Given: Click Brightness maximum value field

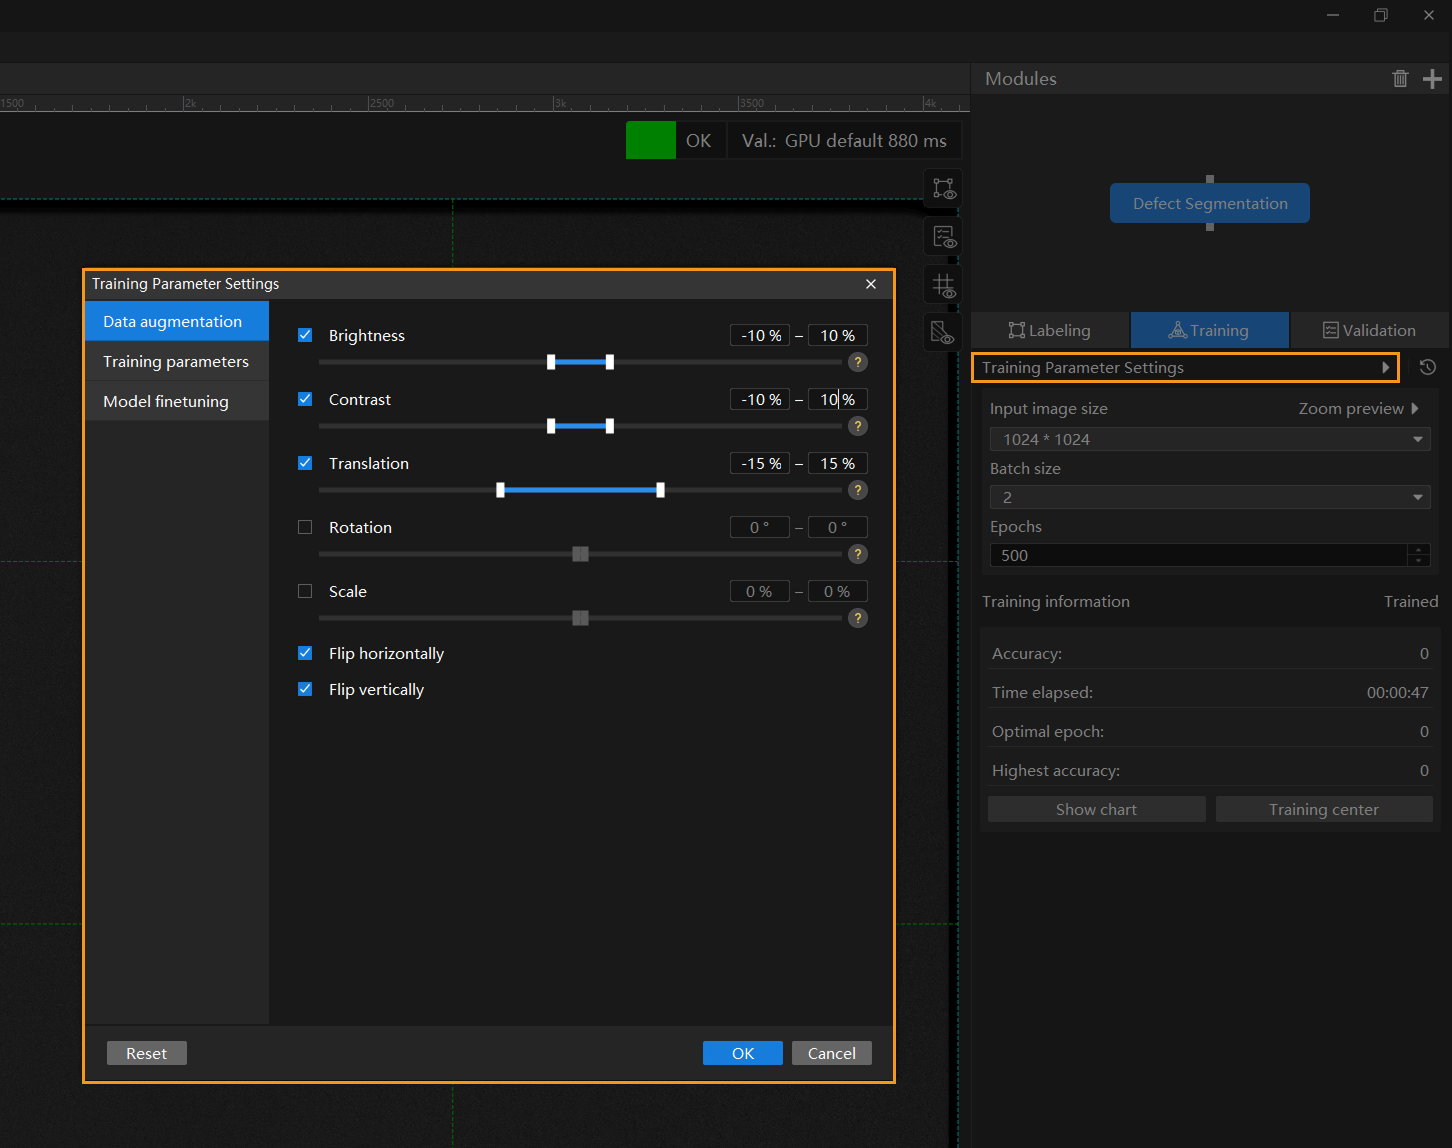Looking at the screenshot, I should (x=838, y=335).
